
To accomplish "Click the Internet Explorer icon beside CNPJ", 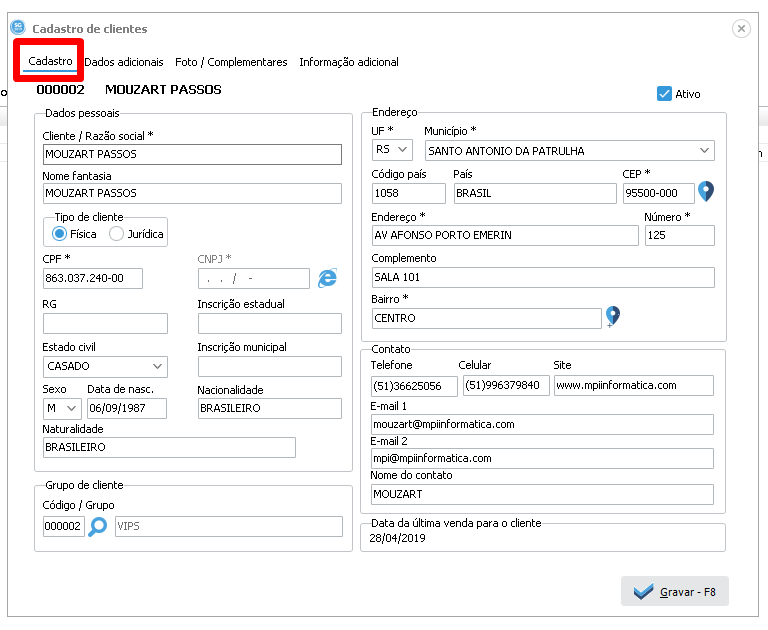I will click(x=327, y=278).
